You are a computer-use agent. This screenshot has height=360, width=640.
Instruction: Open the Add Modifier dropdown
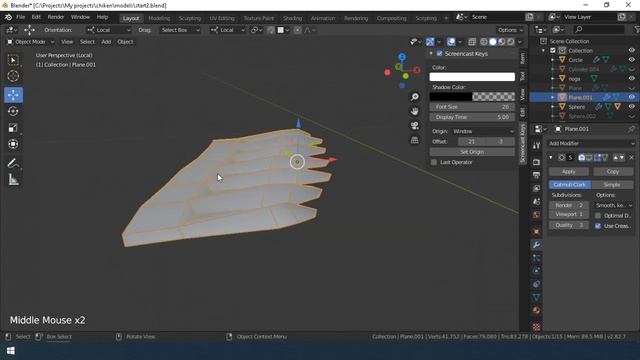pyautogui.click(x=591, y=143)
